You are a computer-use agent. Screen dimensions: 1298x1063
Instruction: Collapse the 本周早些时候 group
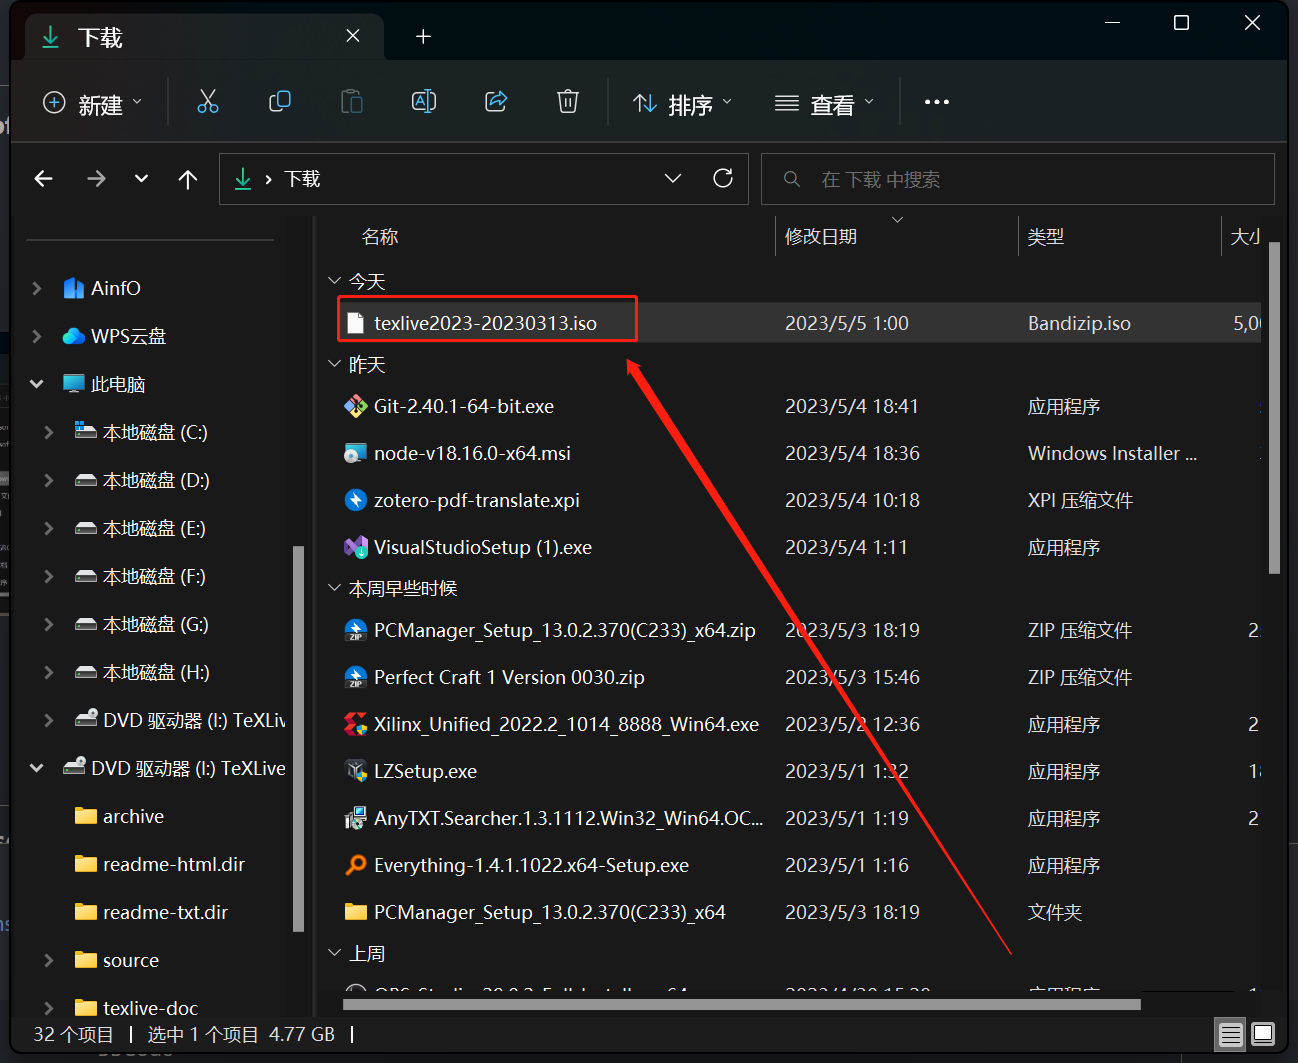click(x=335, y=588)
